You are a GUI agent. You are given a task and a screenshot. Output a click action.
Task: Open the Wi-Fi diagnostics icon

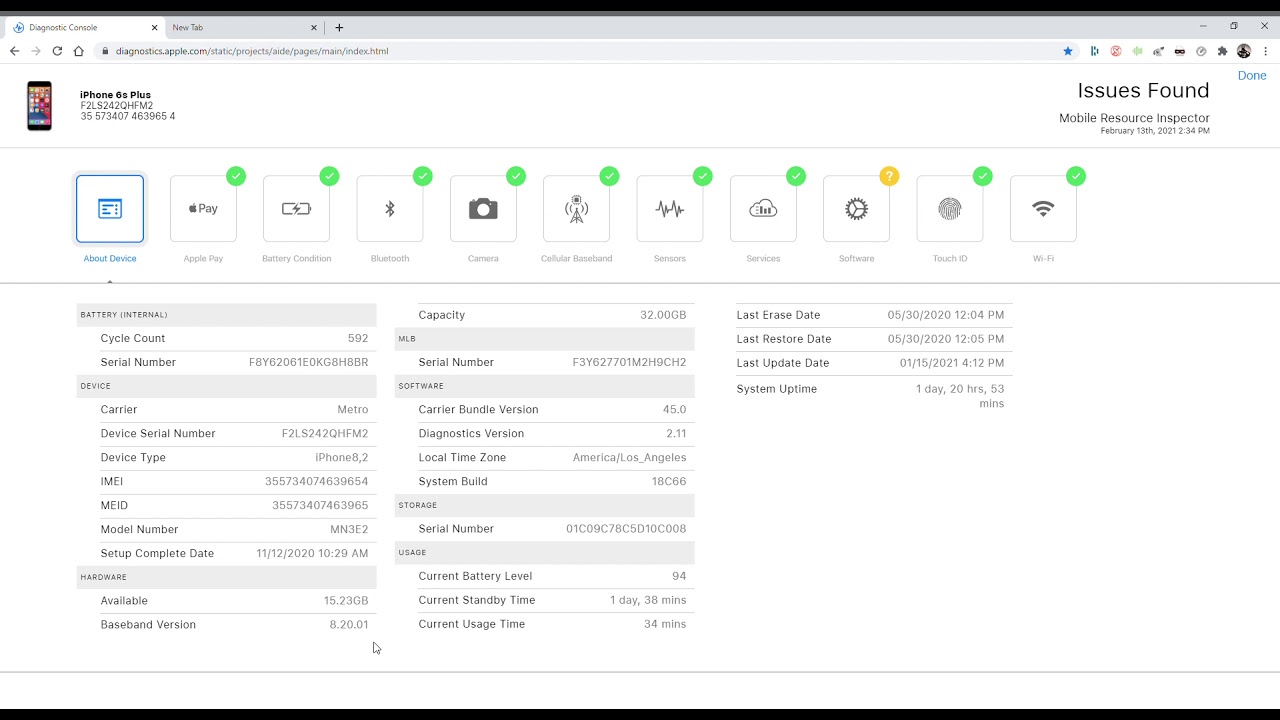coord(1043,209)
